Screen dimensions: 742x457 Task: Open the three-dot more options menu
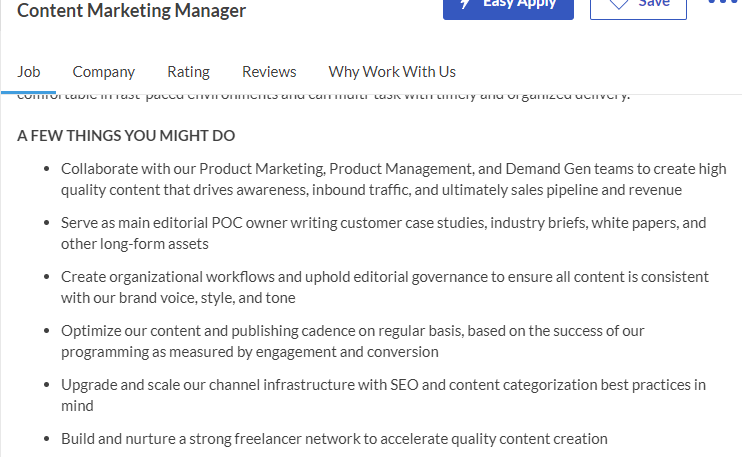pos(723,1)
